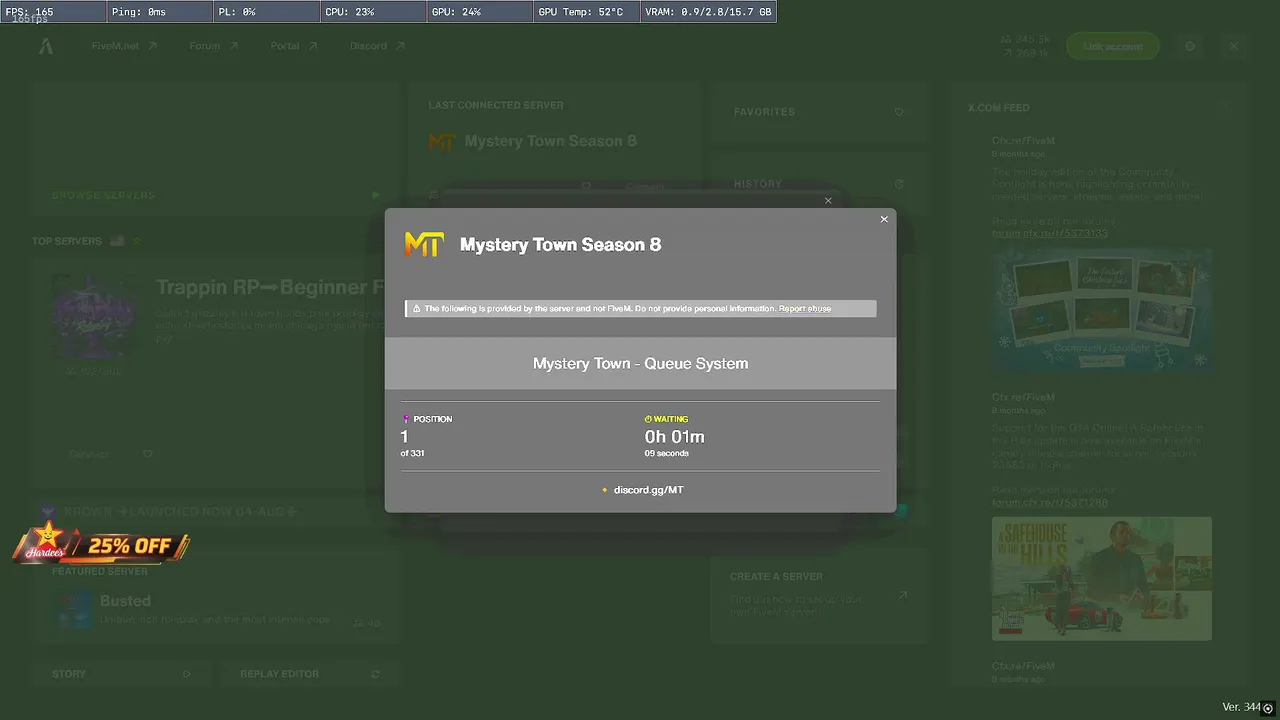1280x720 pixels.
Task: Click the icon beside Replay Editor
Action: tap(375, 674)
